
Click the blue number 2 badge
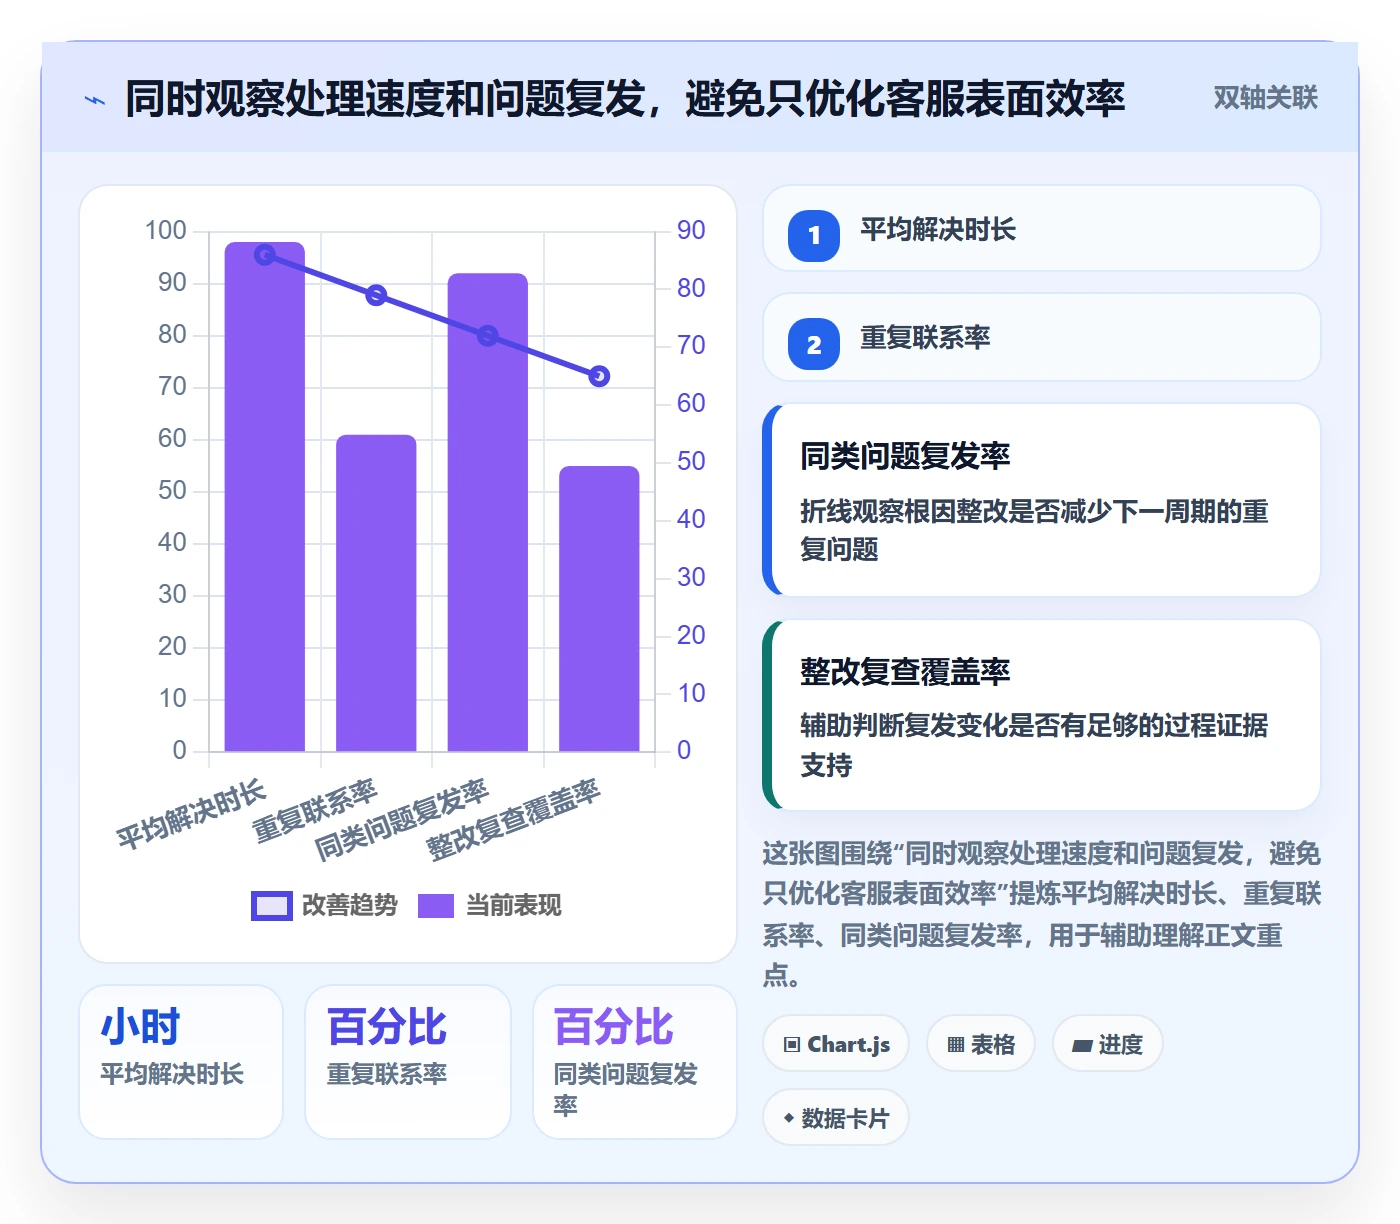[814, 344]
